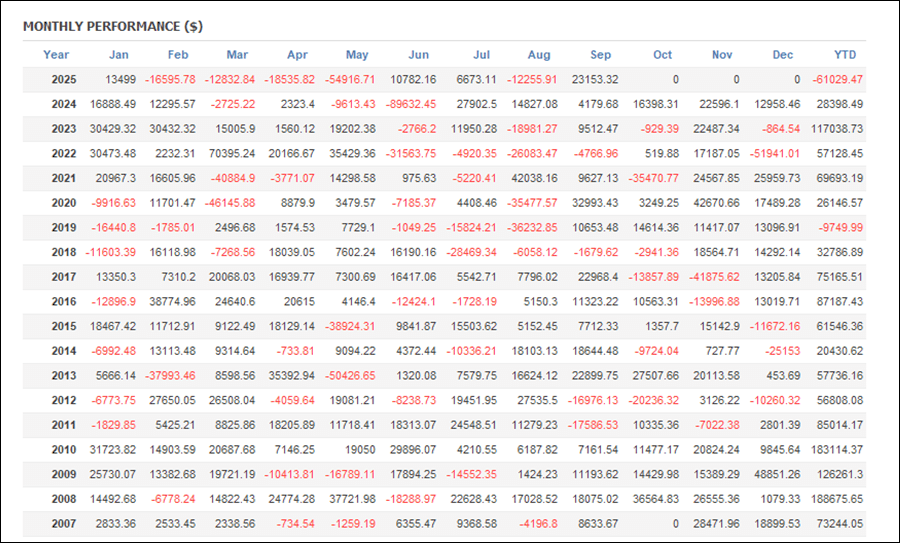Select the YTD column header

pos(845,55)
